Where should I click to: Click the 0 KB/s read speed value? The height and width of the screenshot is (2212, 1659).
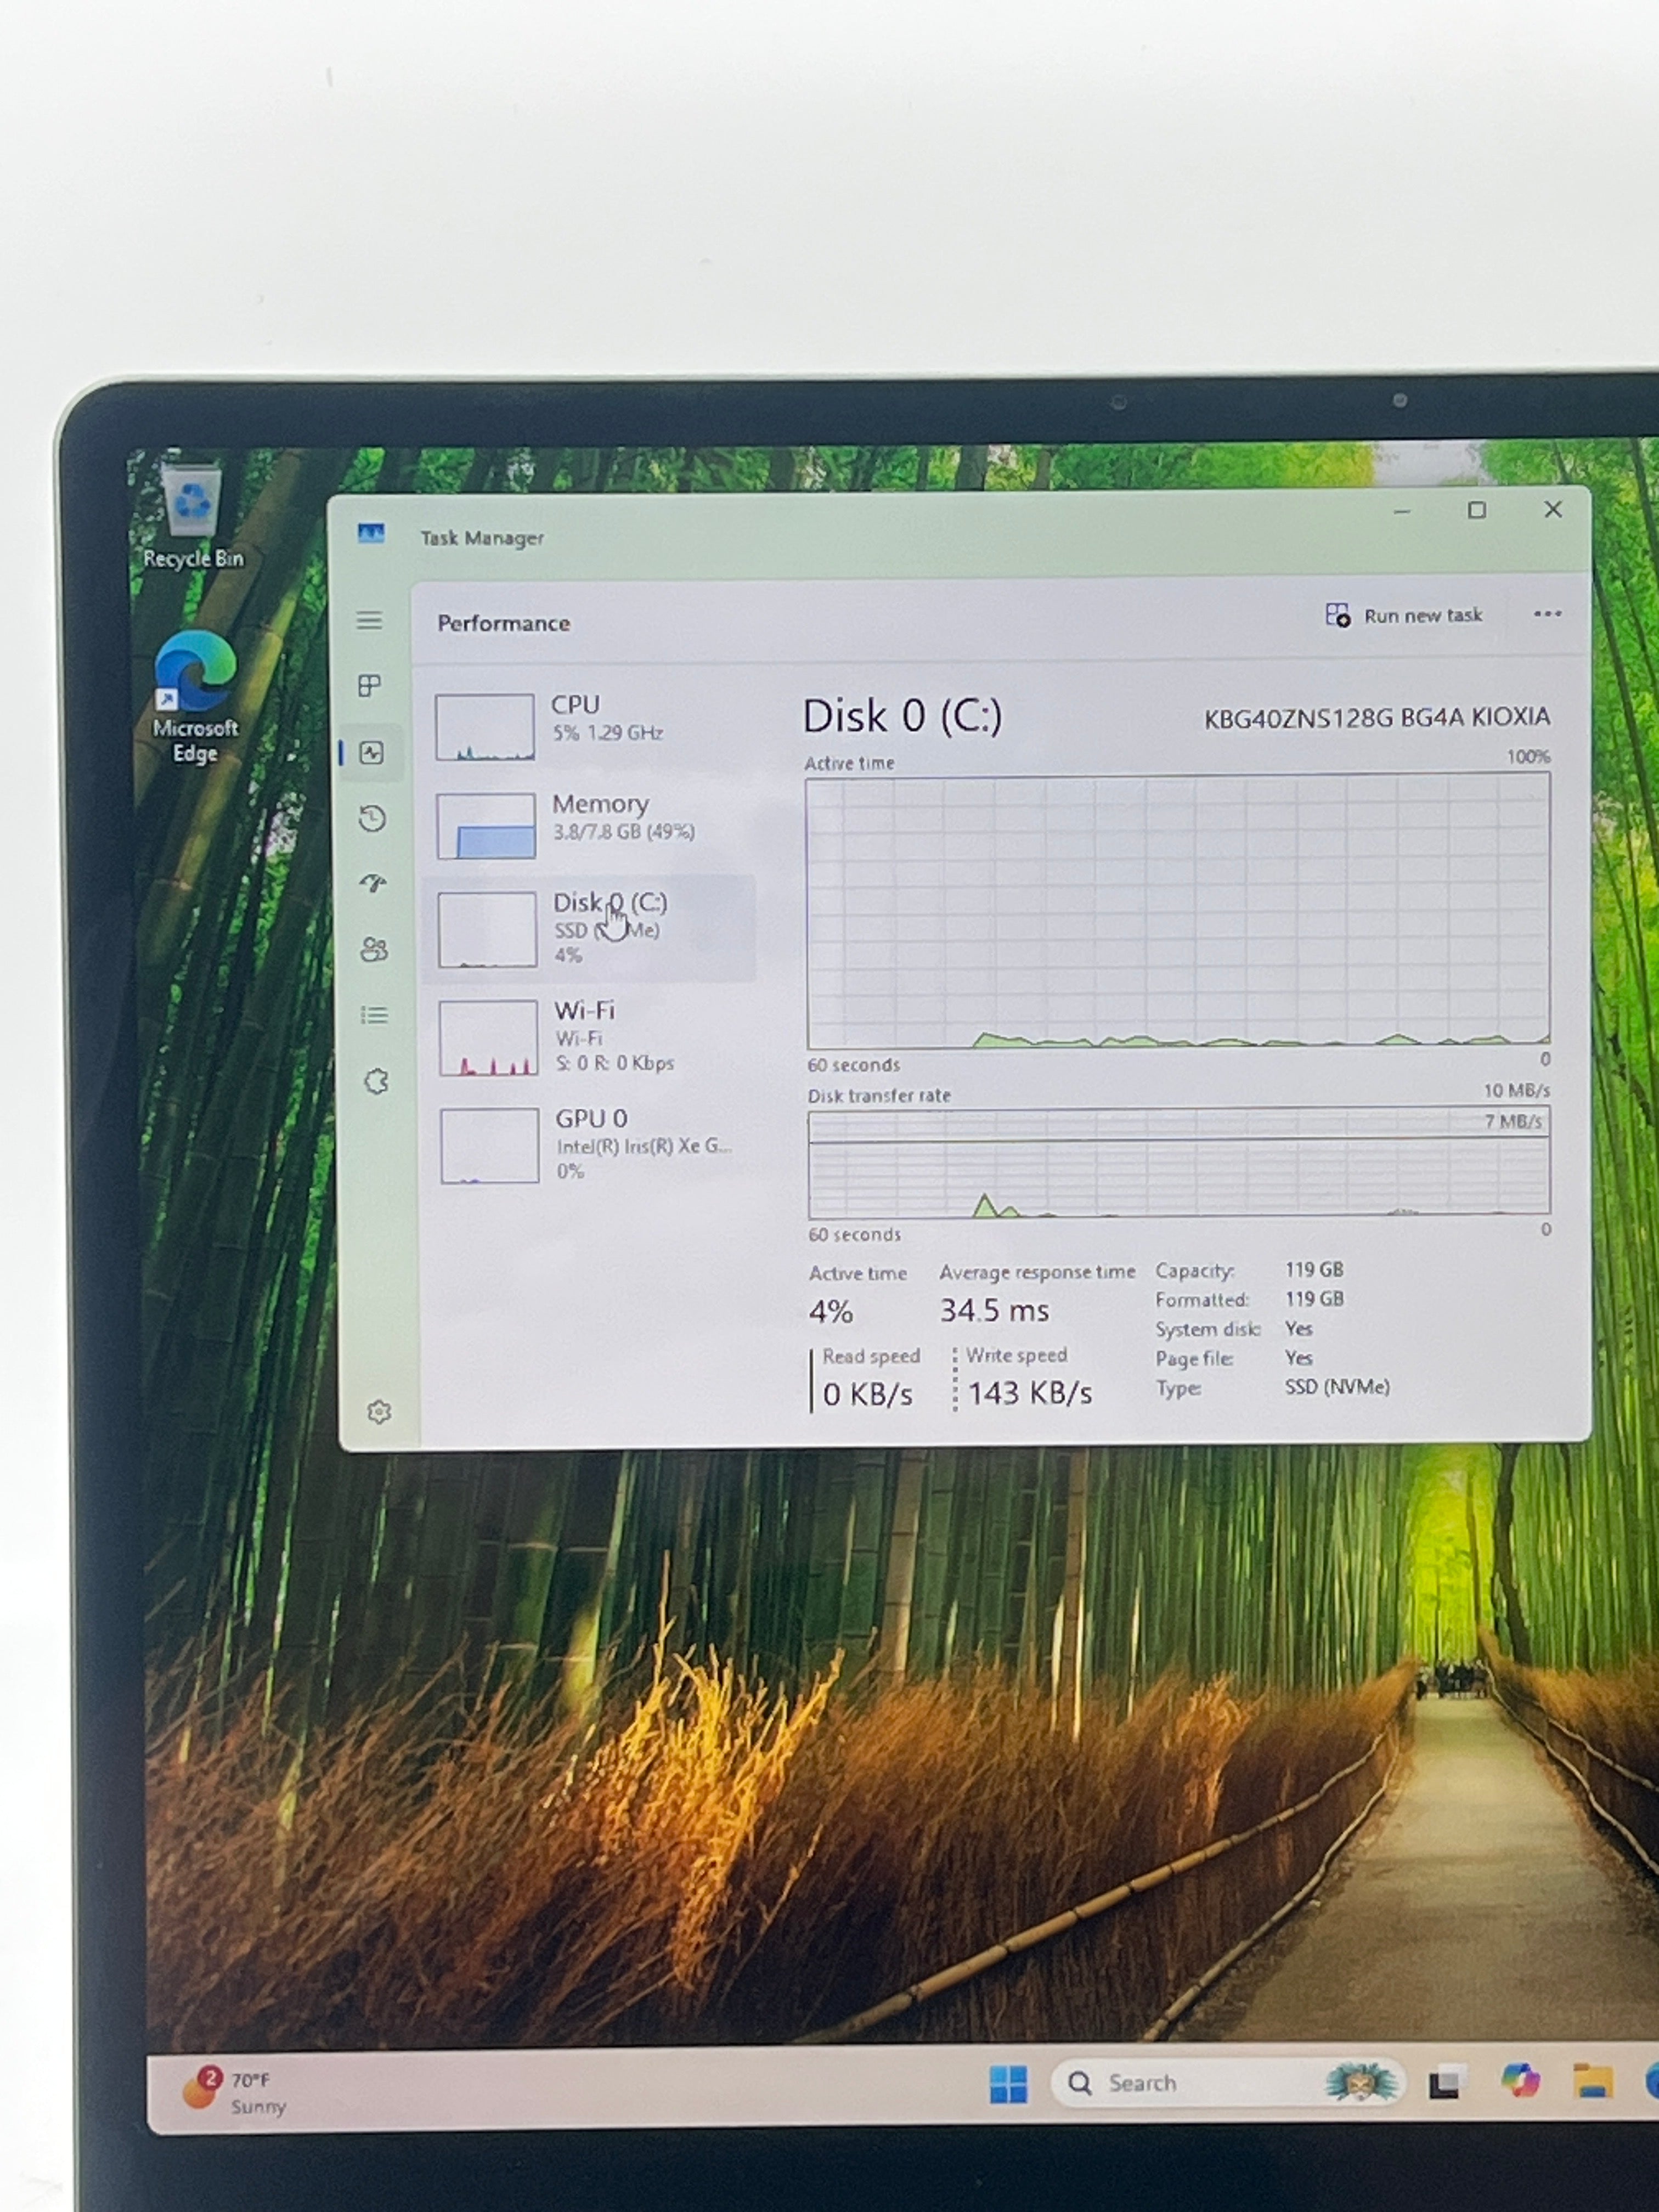click(x=867, y=1394)
